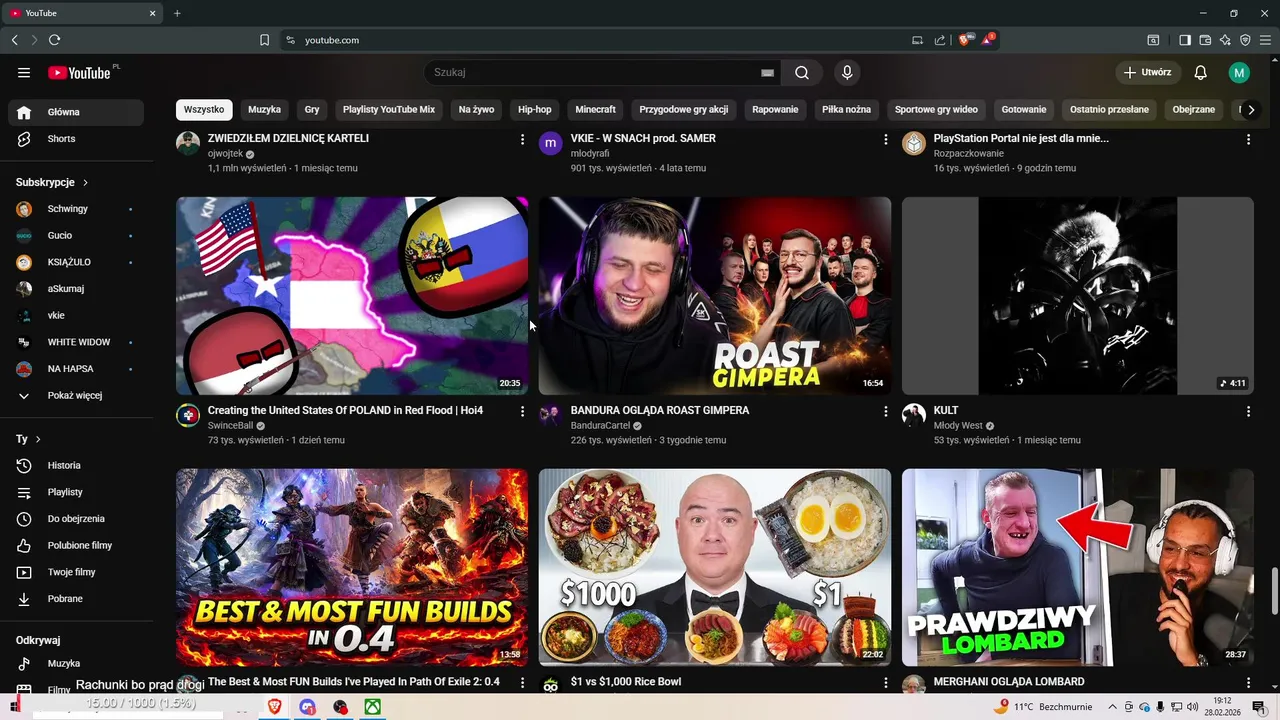The width and height of the screenshot is (1280, 720).
Task: Open more options for Creating the United States Of POLAND
Action: 522,411
